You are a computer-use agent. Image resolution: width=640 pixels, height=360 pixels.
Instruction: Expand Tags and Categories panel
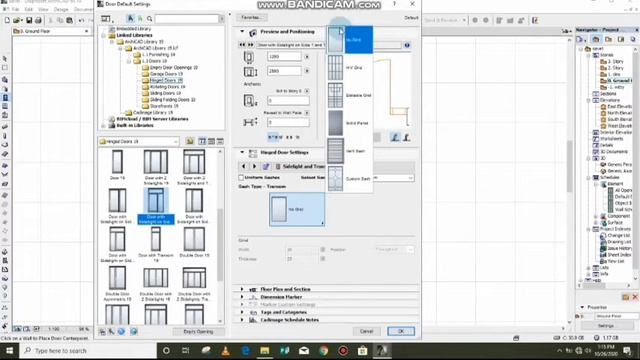click(242, 312)
